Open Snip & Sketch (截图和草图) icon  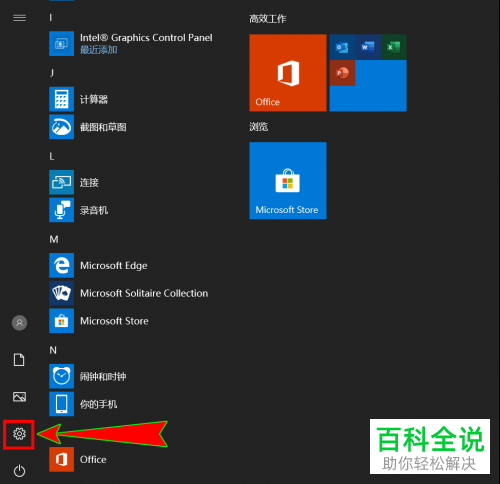coord(61,127)
